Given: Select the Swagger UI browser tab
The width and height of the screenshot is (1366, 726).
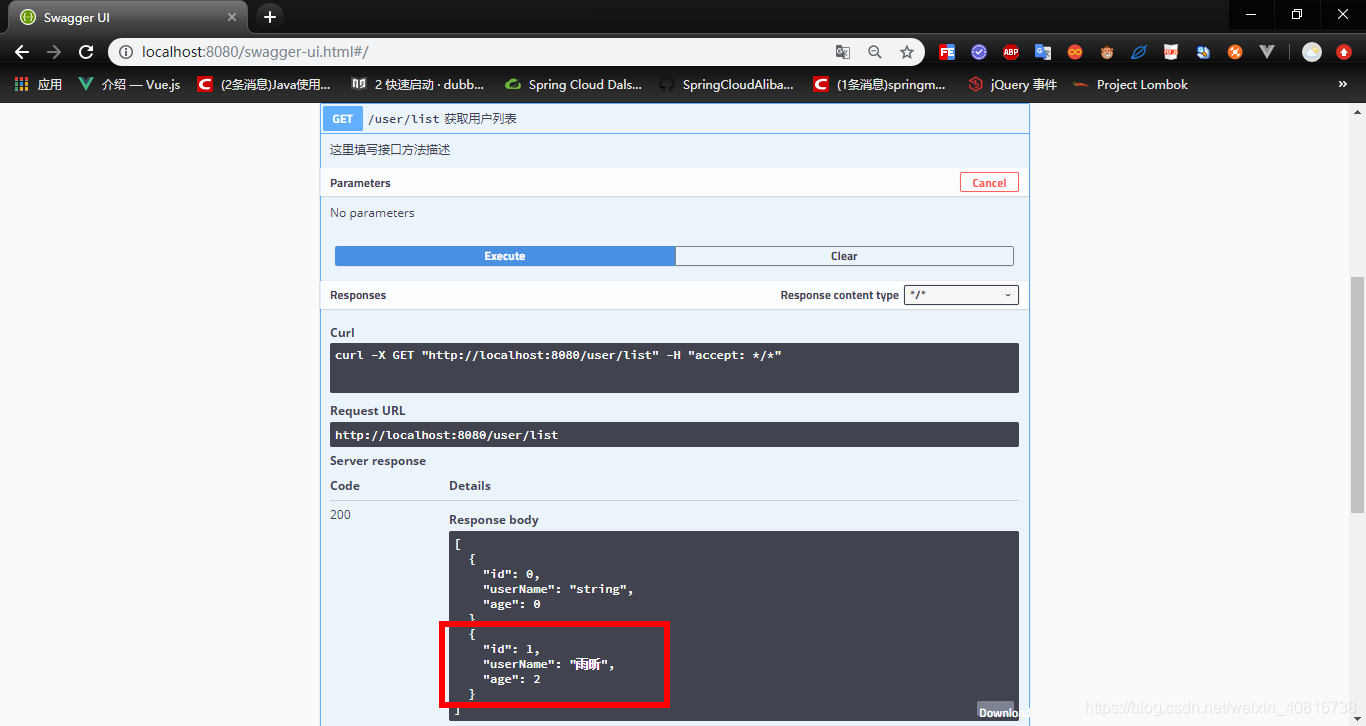Looking at the screenshot, I should tap(128, 17).
